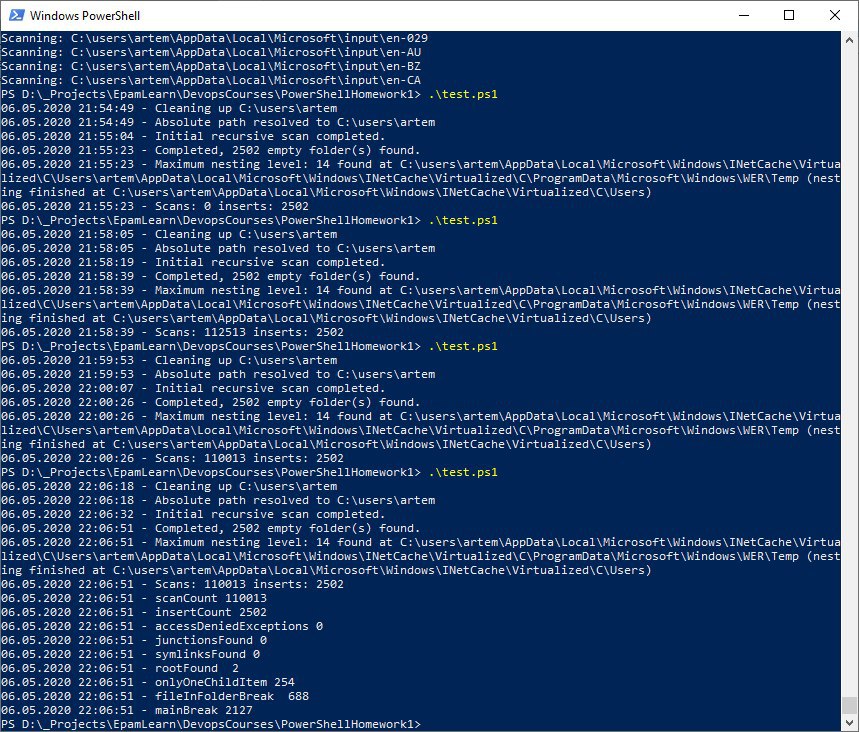Open the PowerShell title bar icon menu

16,15
